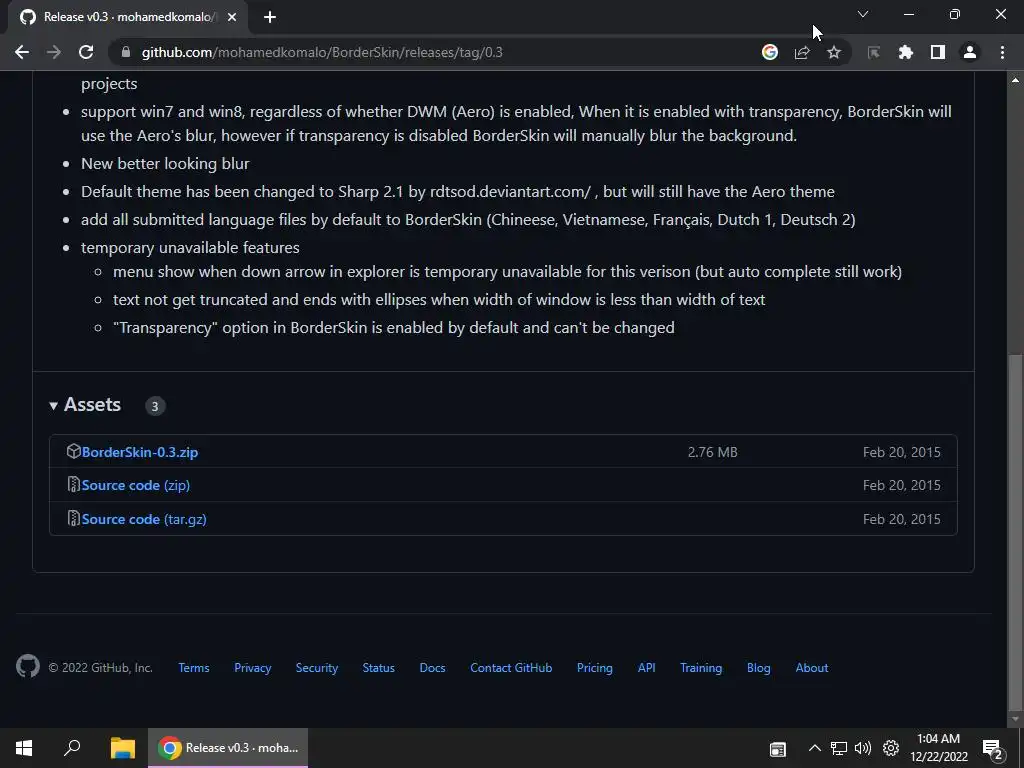Open a new browser tab

(x=270, y=17)
